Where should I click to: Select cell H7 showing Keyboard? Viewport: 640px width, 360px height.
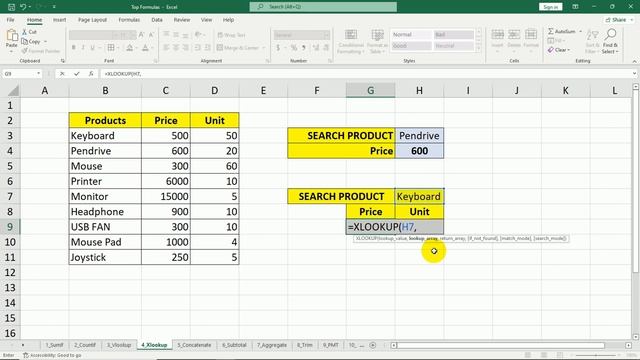pyautogui.click(x=419, y=196)
